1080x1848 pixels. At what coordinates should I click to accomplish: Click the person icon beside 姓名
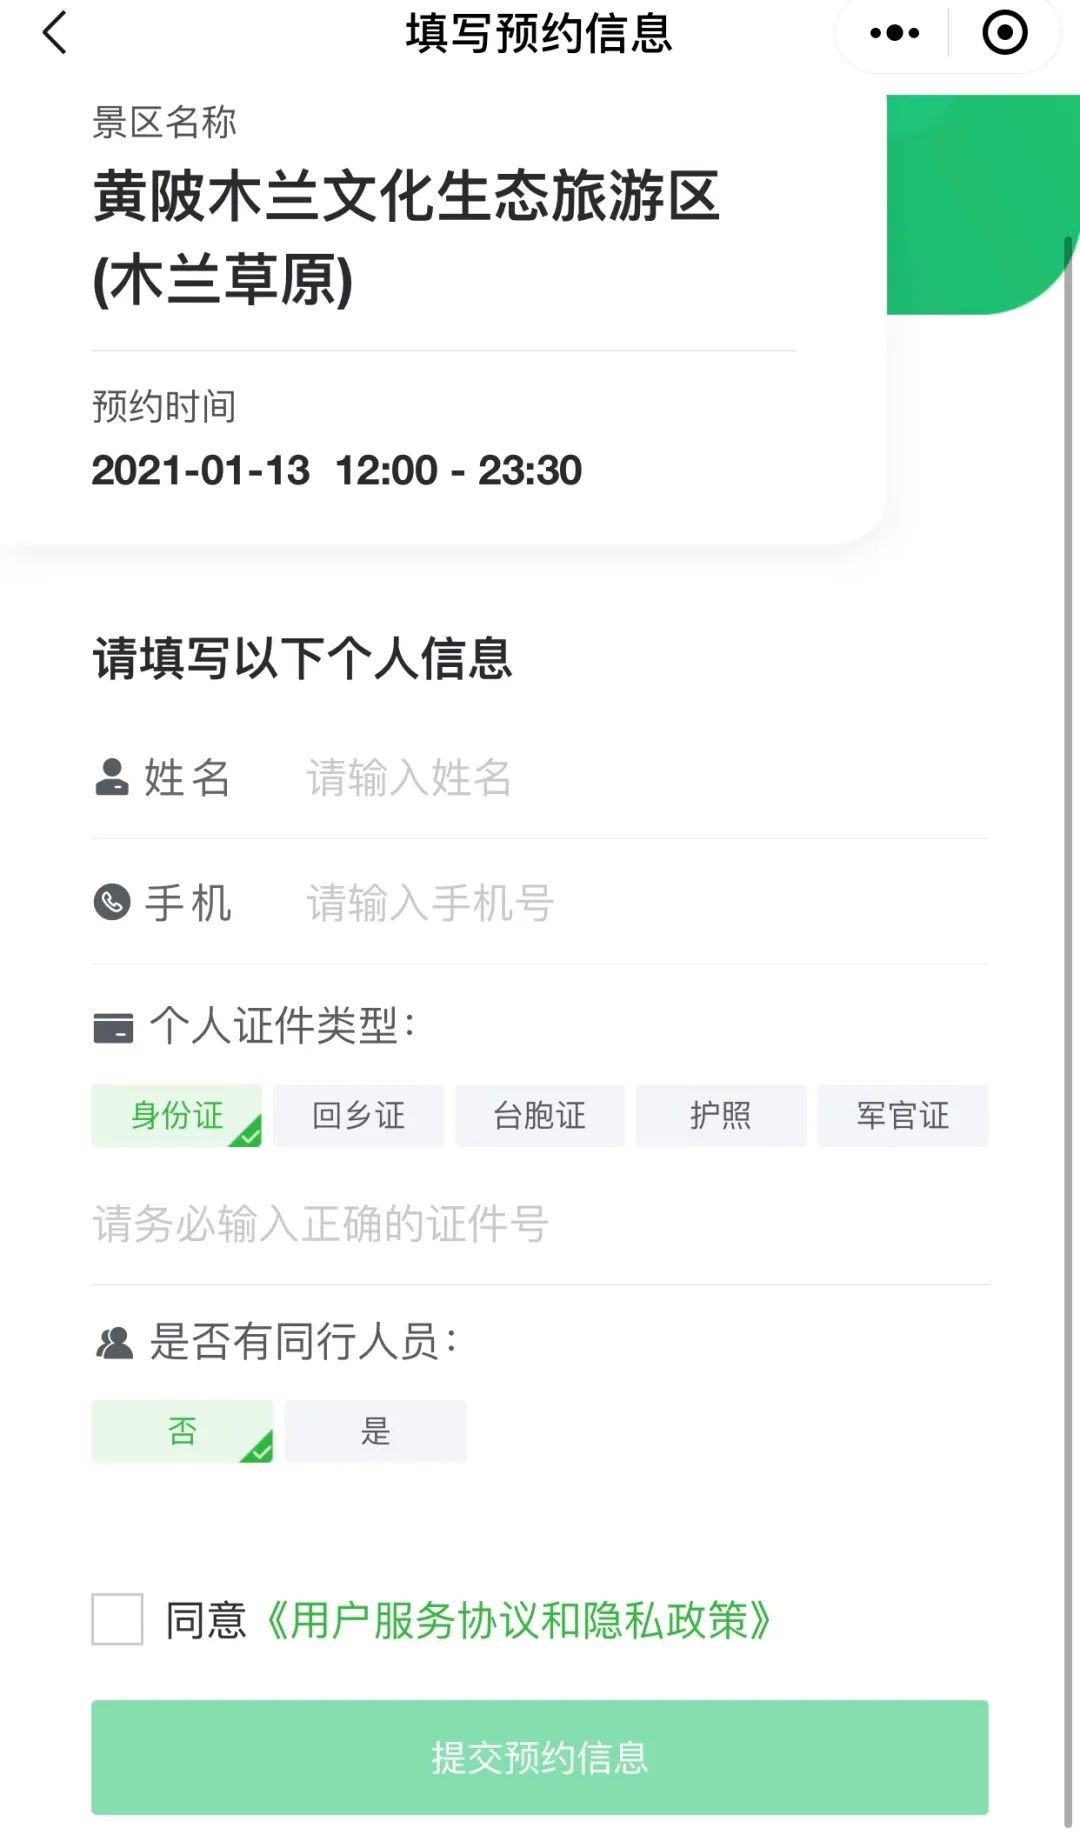[x=111, y=777]
